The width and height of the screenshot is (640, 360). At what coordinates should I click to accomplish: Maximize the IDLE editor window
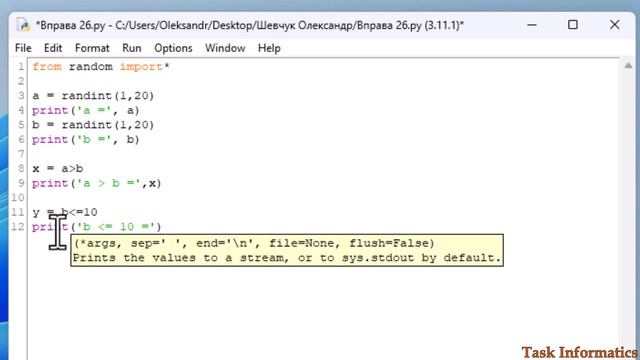[x=573, y=25]
